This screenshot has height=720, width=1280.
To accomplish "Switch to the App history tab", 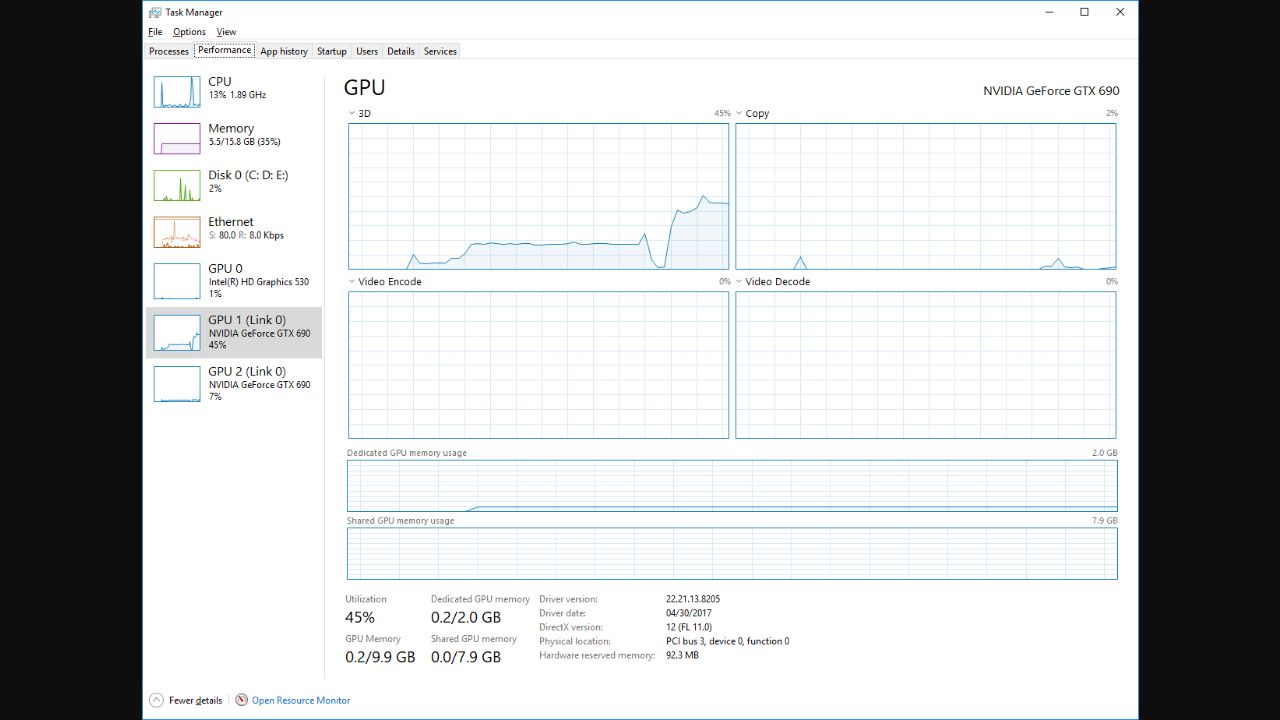I will [284, 51].
